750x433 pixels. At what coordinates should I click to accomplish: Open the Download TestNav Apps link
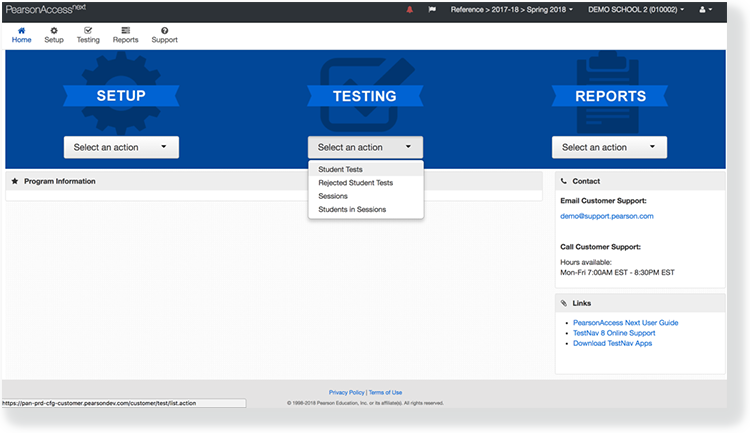(x=612, y=343)
